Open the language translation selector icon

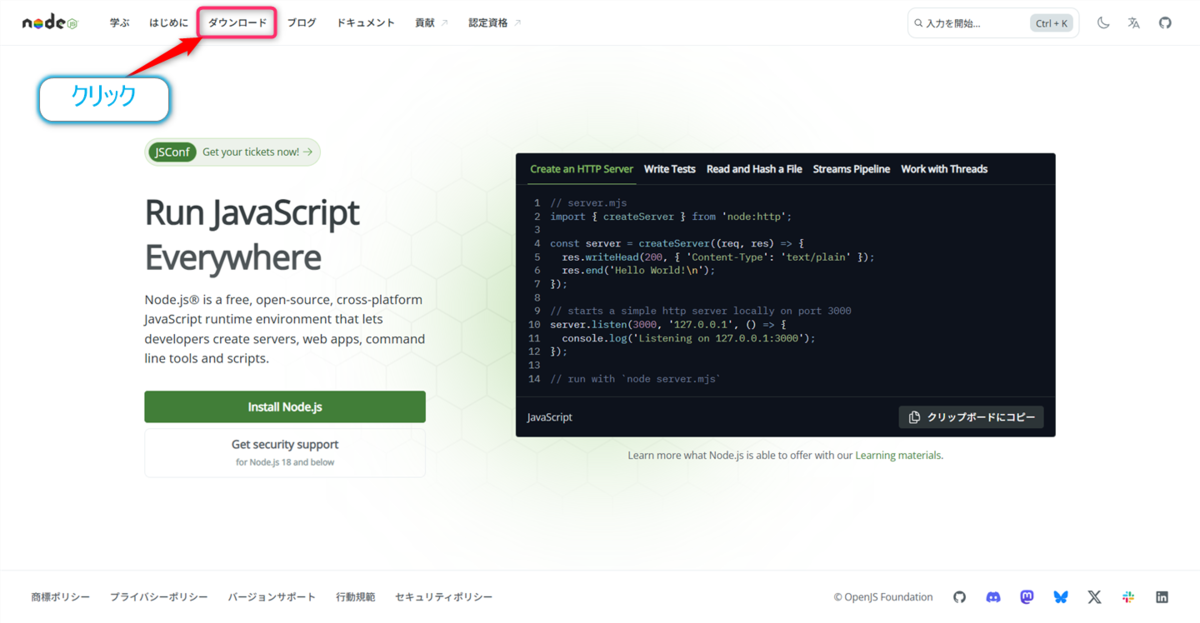pyautogui.click(x=1134, y=23)
